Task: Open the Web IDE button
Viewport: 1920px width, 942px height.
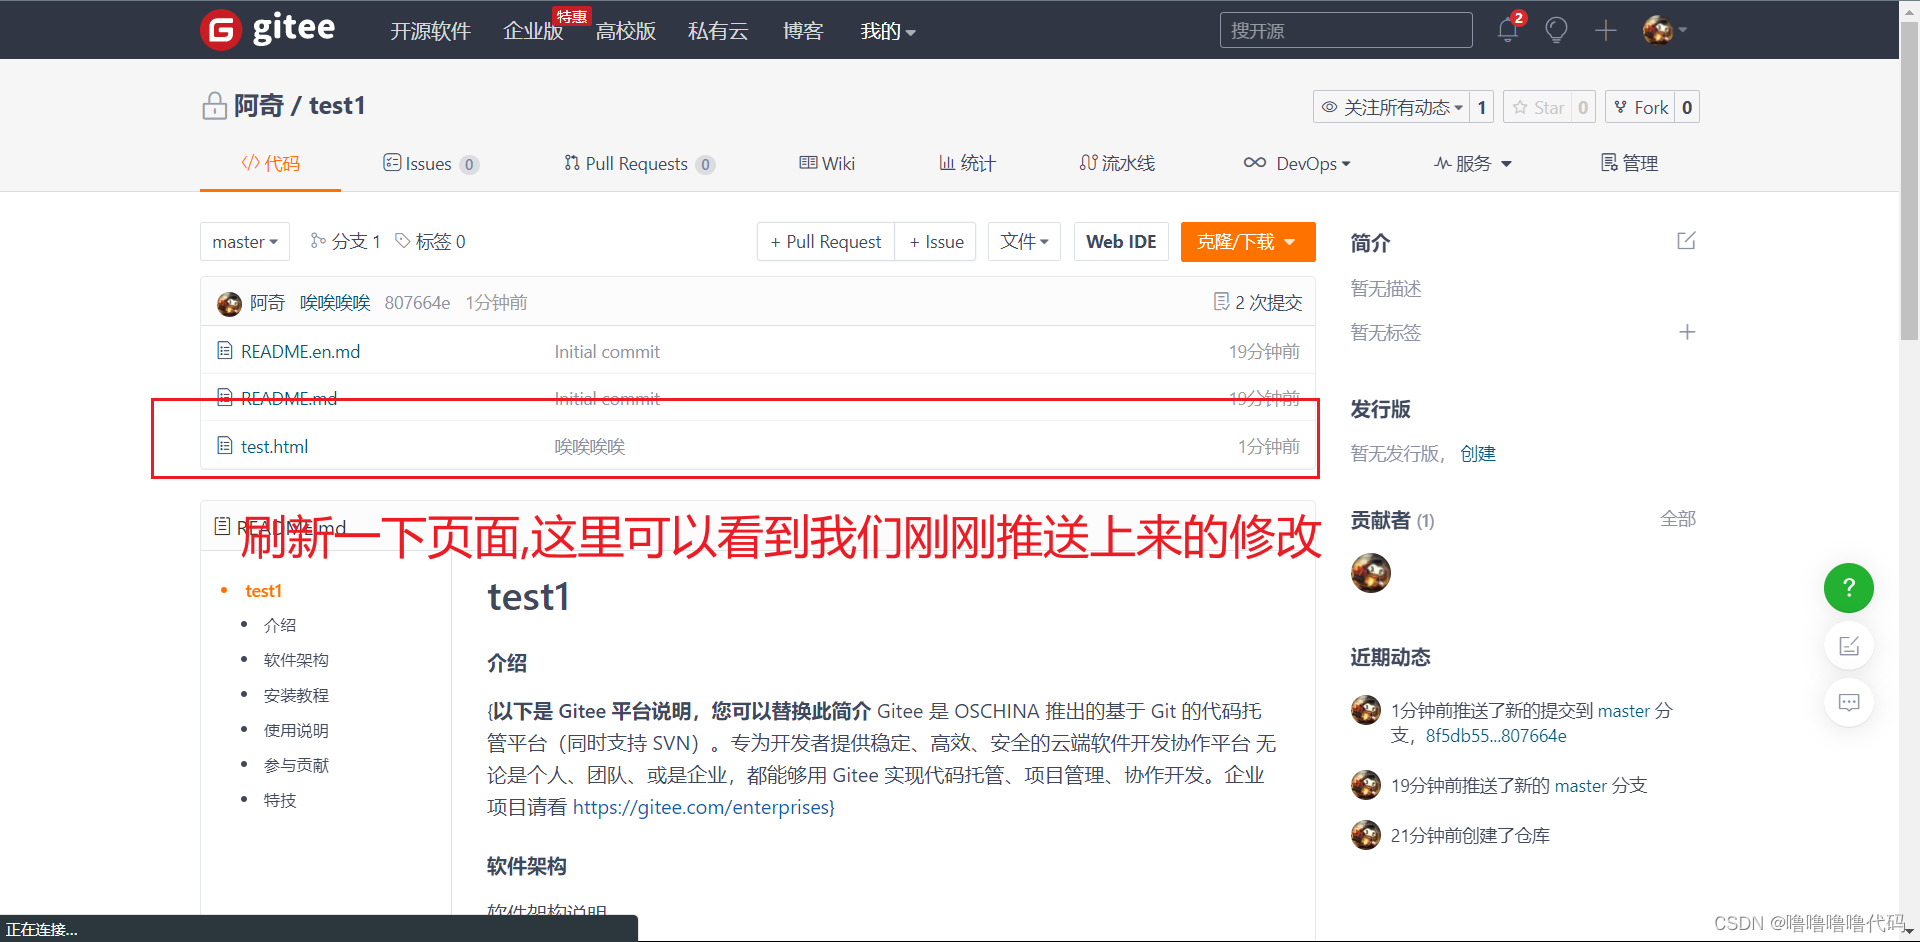Action: click(1121, 242)
